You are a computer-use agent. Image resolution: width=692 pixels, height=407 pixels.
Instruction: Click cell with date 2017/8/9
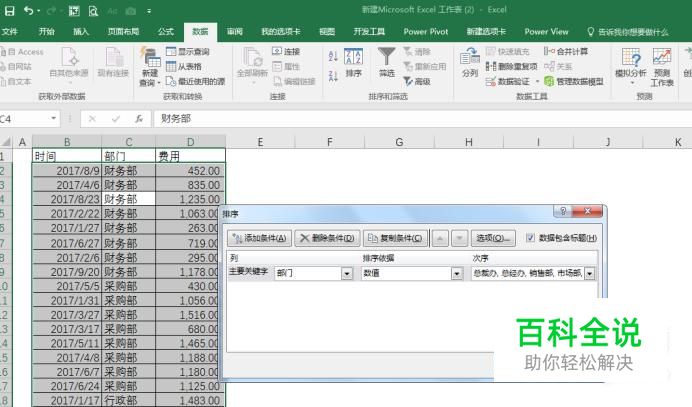click(67, 171)
